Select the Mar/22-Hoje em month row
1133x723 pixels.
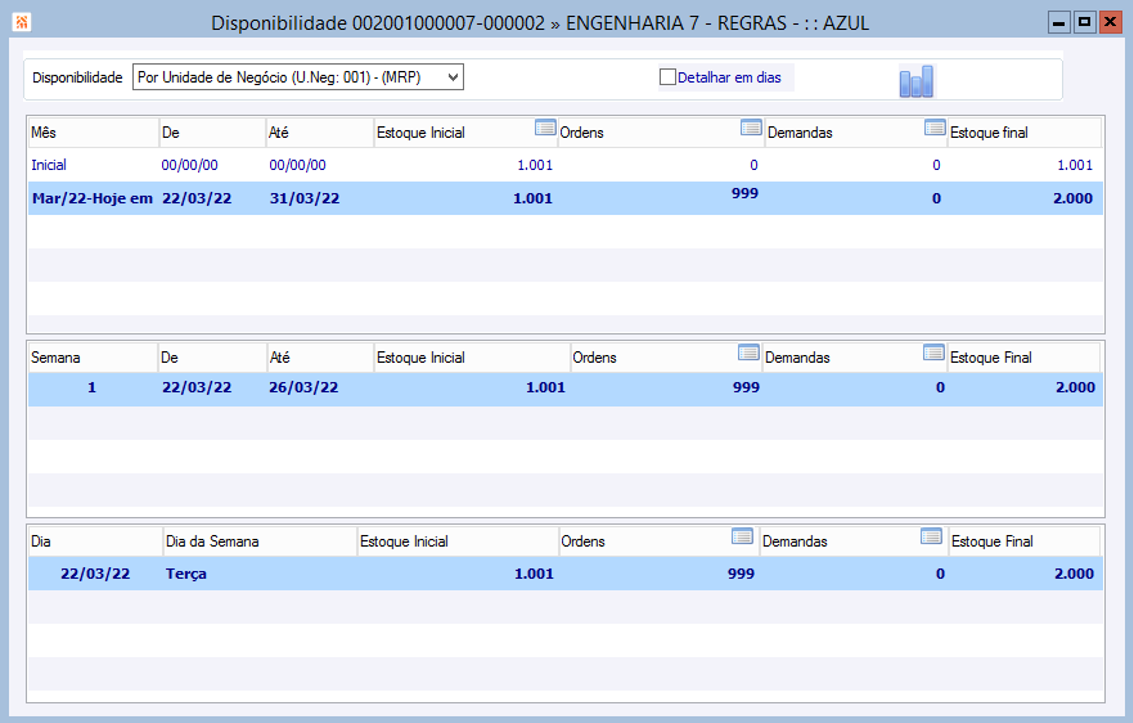click(566, 198)
